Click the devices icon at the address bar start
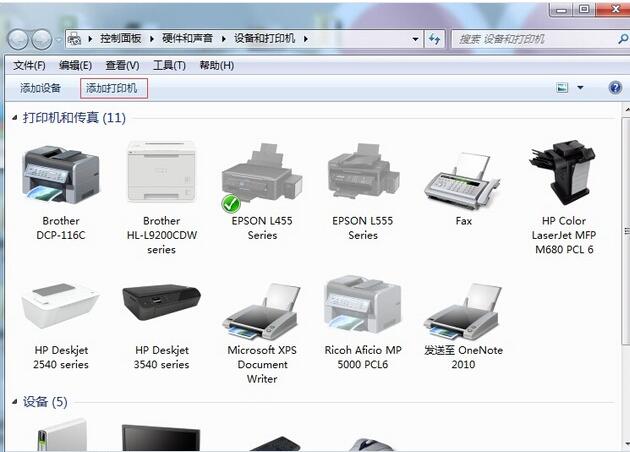Screen dimensions: 630x452 [74, 39]
